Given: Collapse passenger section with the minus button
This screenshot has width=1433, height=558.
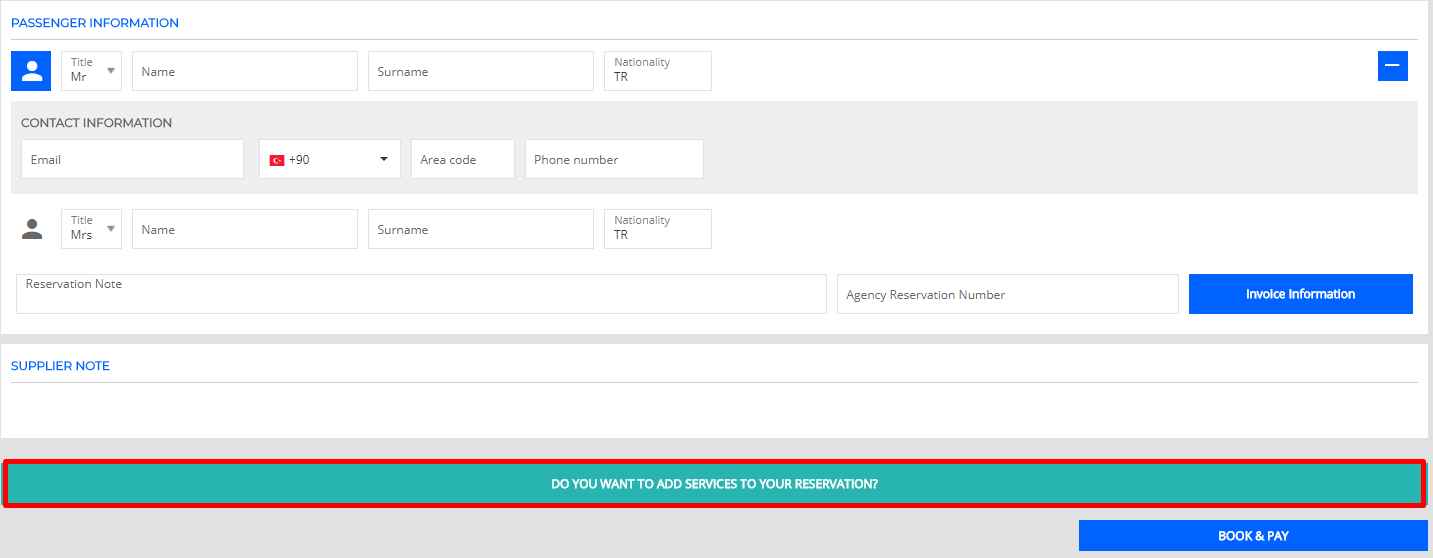Looking at the screenshot, I should point(1392,66).
